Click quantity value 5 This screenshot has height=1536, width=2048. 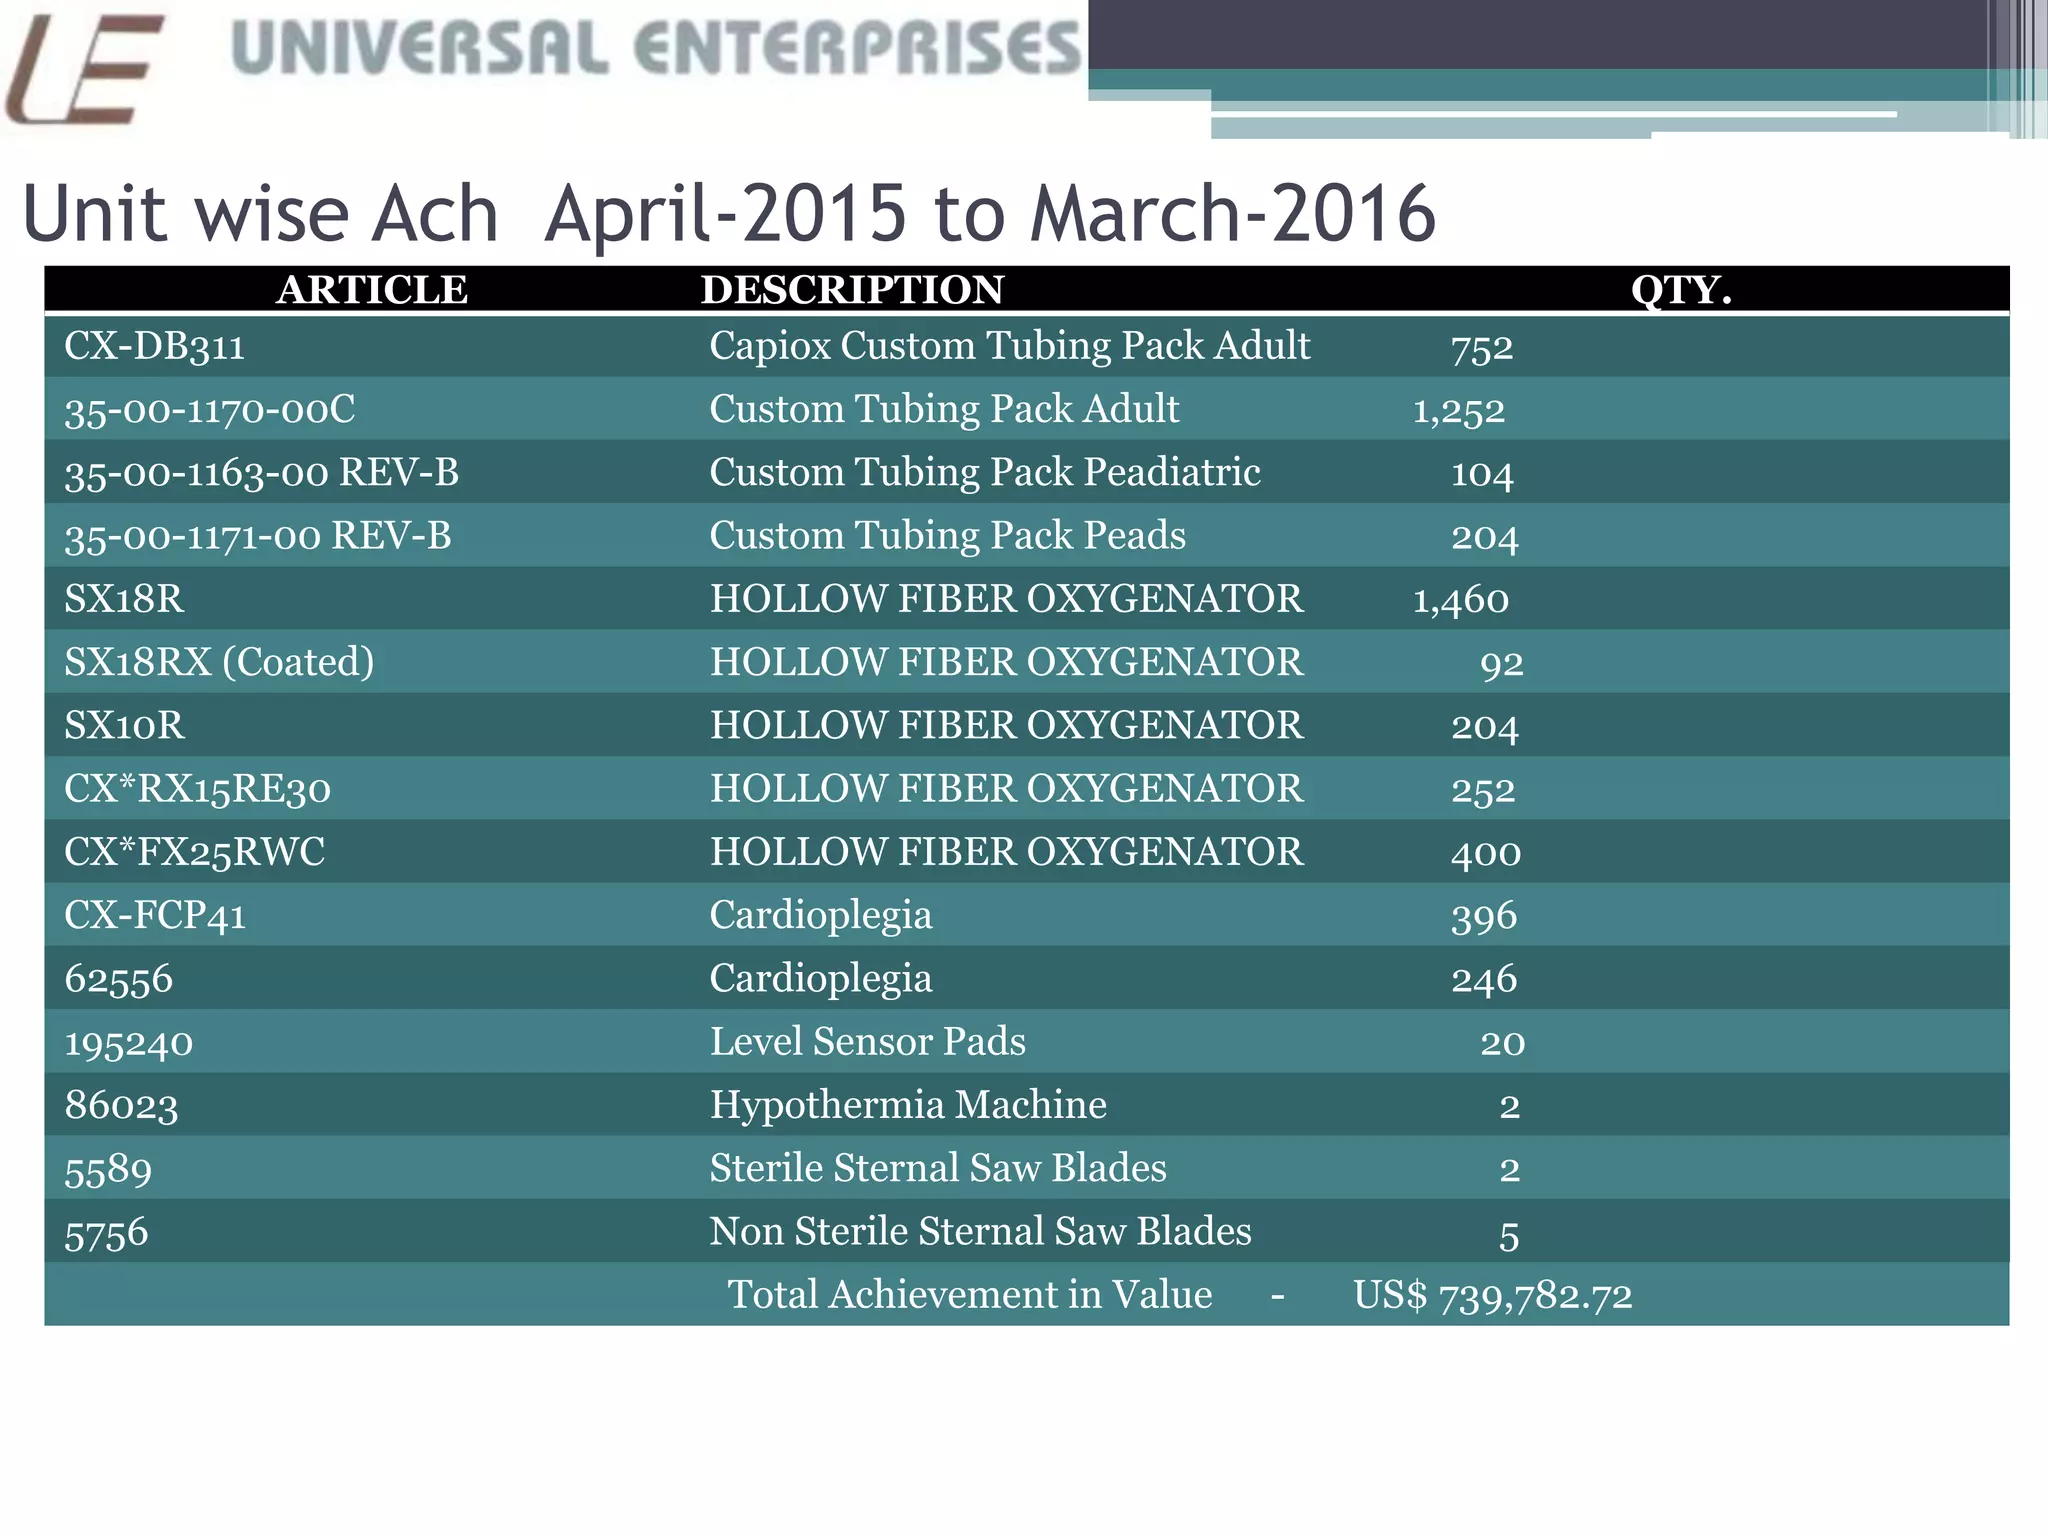click(x=1509, y=1237)
